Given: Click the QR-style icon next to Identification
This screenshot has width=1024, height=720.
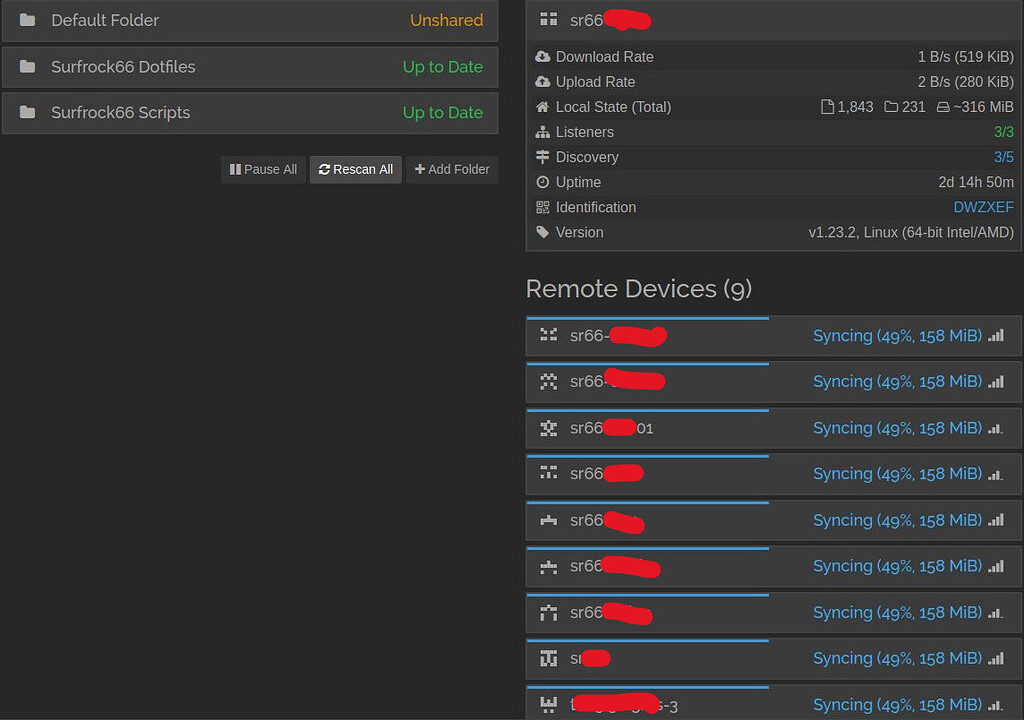Looking at the screenshot, I should click(x=545, y=207).
